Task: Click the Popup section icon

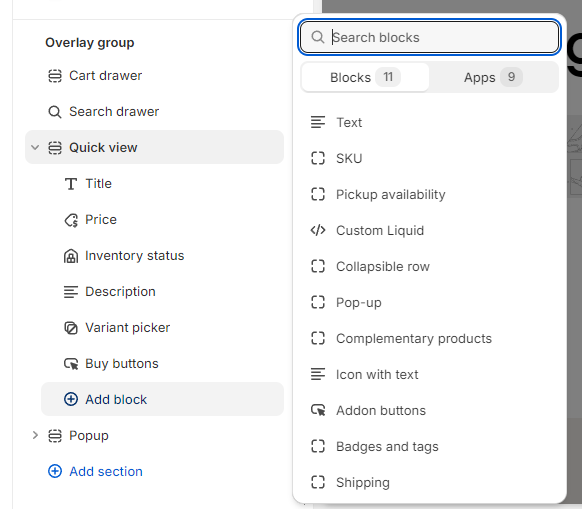Action: pyautogui.click(x=55, y=435)
